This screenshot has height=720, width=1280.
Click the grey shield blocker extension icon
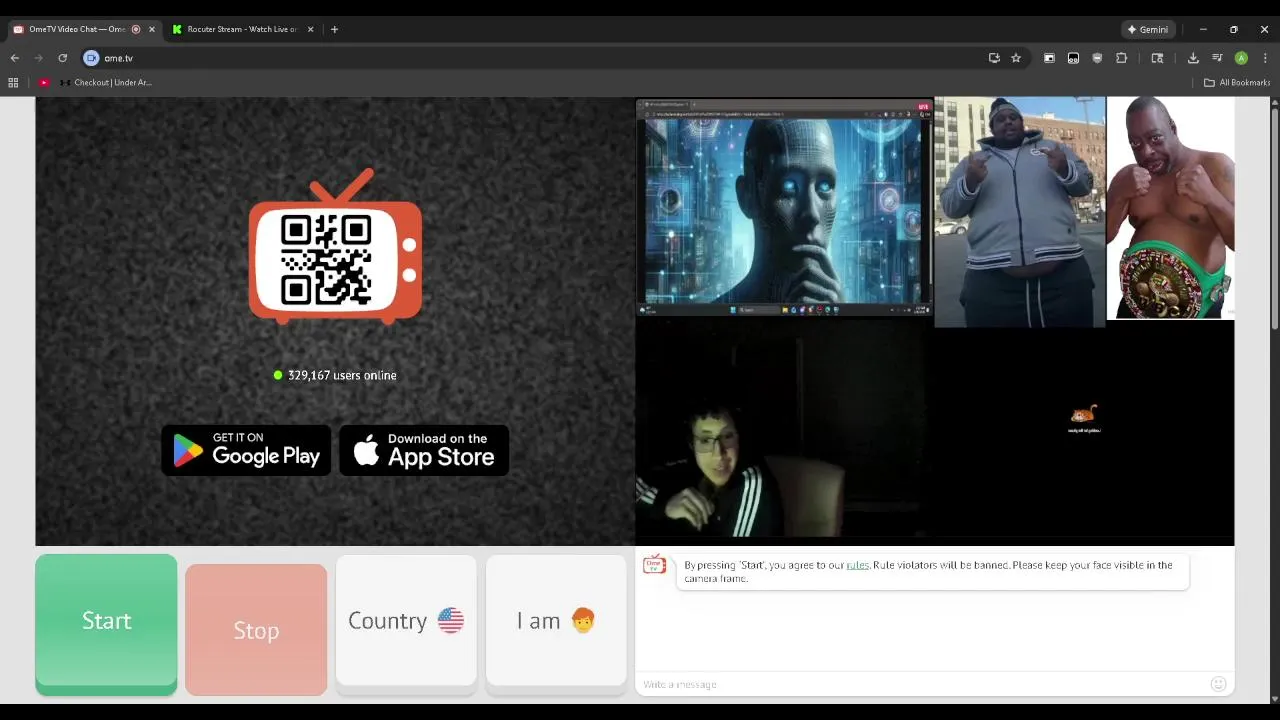[1097, 58]
